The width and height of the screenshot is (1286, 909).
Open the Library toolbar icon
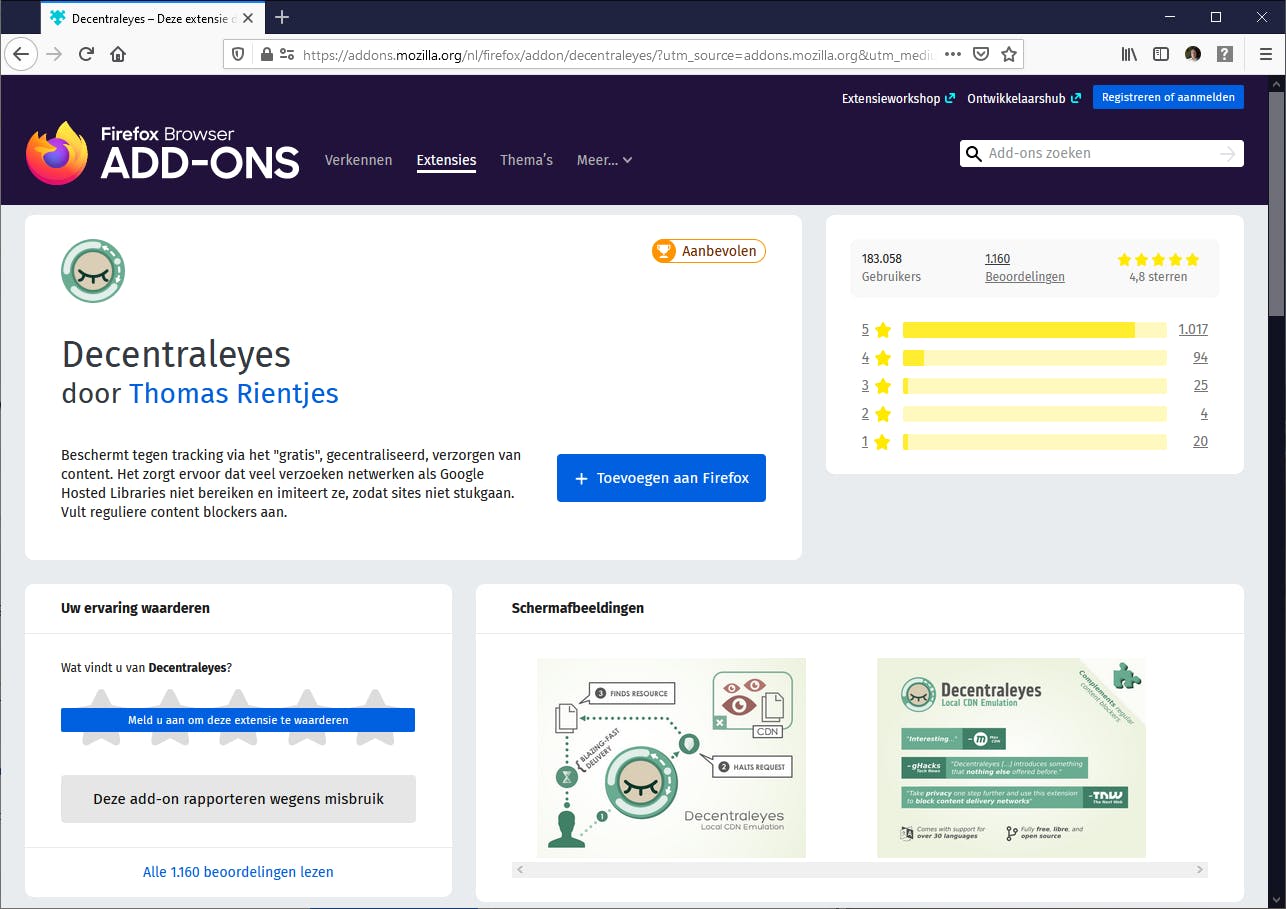pos(1129,54)
